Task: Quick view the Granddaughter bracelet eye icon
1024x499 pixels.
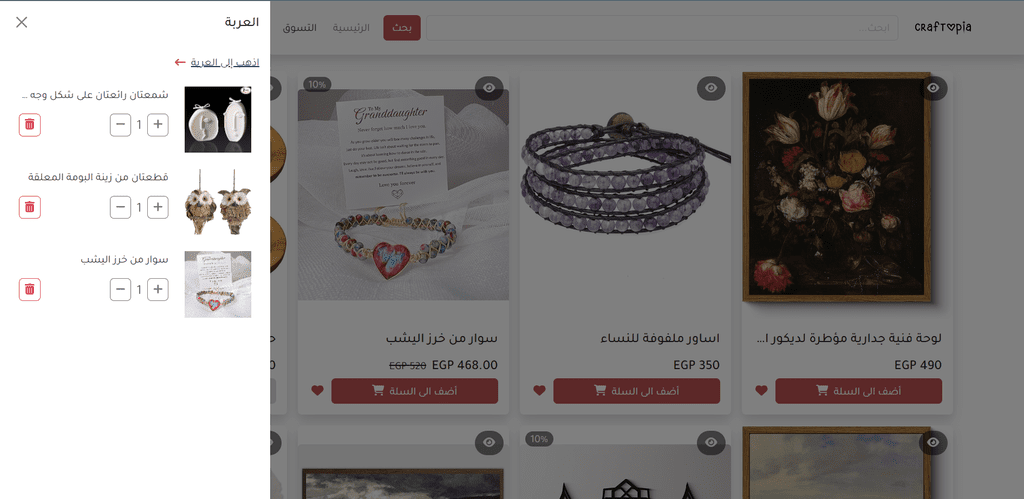Action: (x=489, y=88)
